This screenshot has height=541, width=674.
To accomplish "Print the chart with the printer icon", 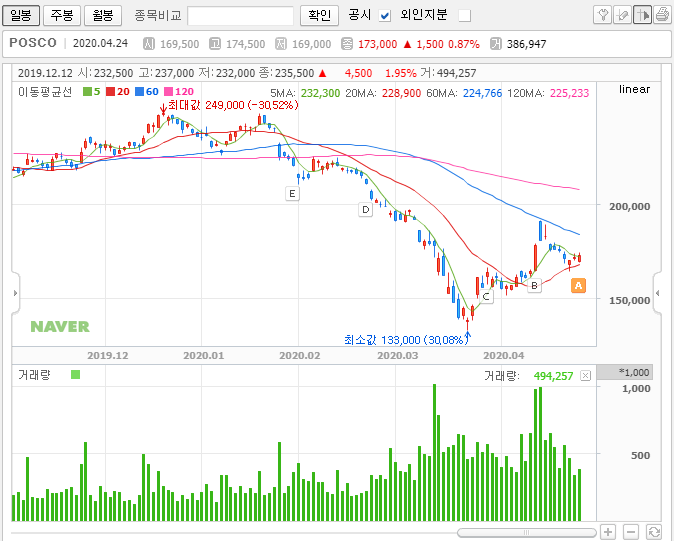I will (662, 15).
